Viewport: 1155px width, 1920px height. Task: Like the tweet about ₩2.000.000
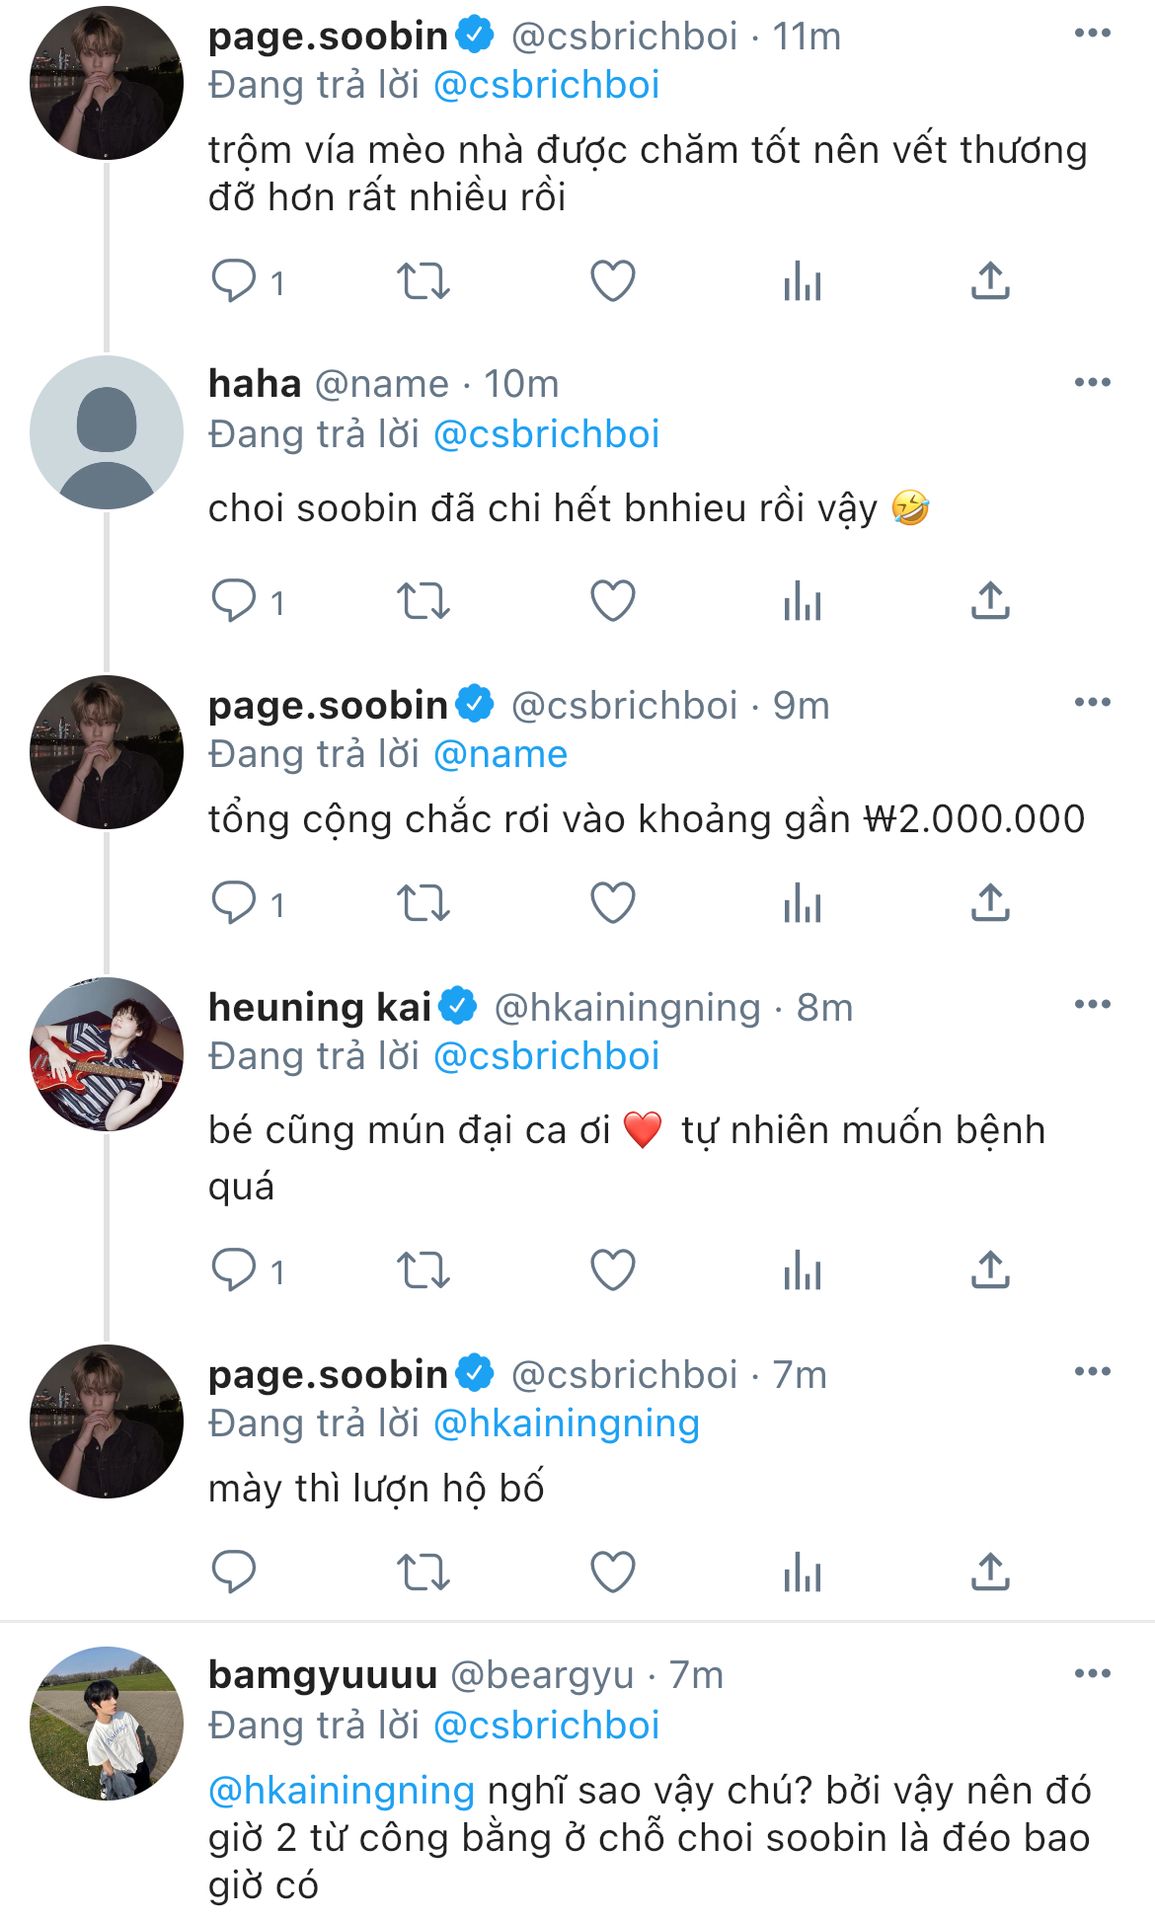[612, 903]
